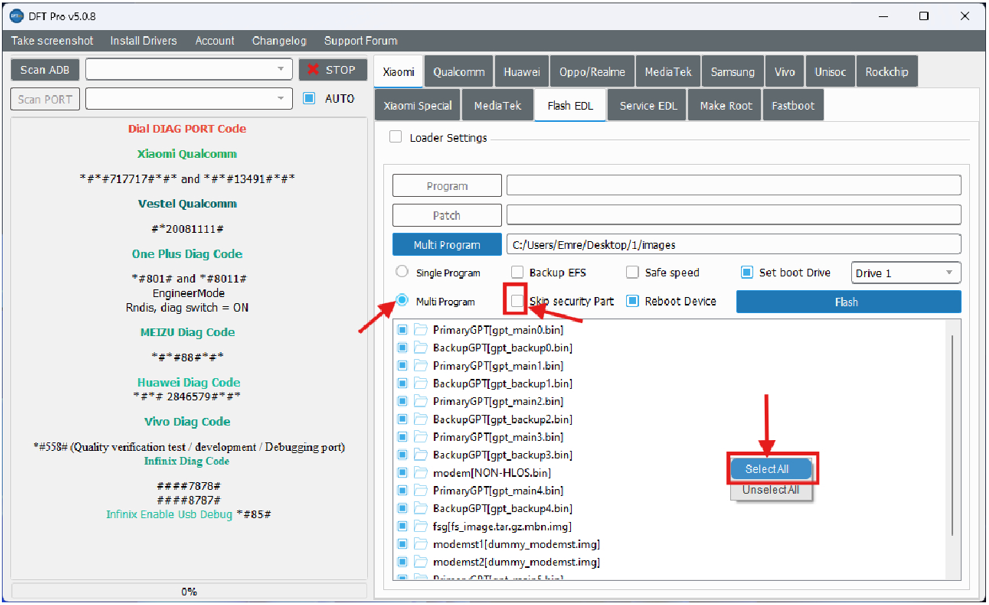Click the folder icon beside BackupGPT[gpt_backup2.bin]
This screenshot has width=989, height=605.
coord(421,419)
